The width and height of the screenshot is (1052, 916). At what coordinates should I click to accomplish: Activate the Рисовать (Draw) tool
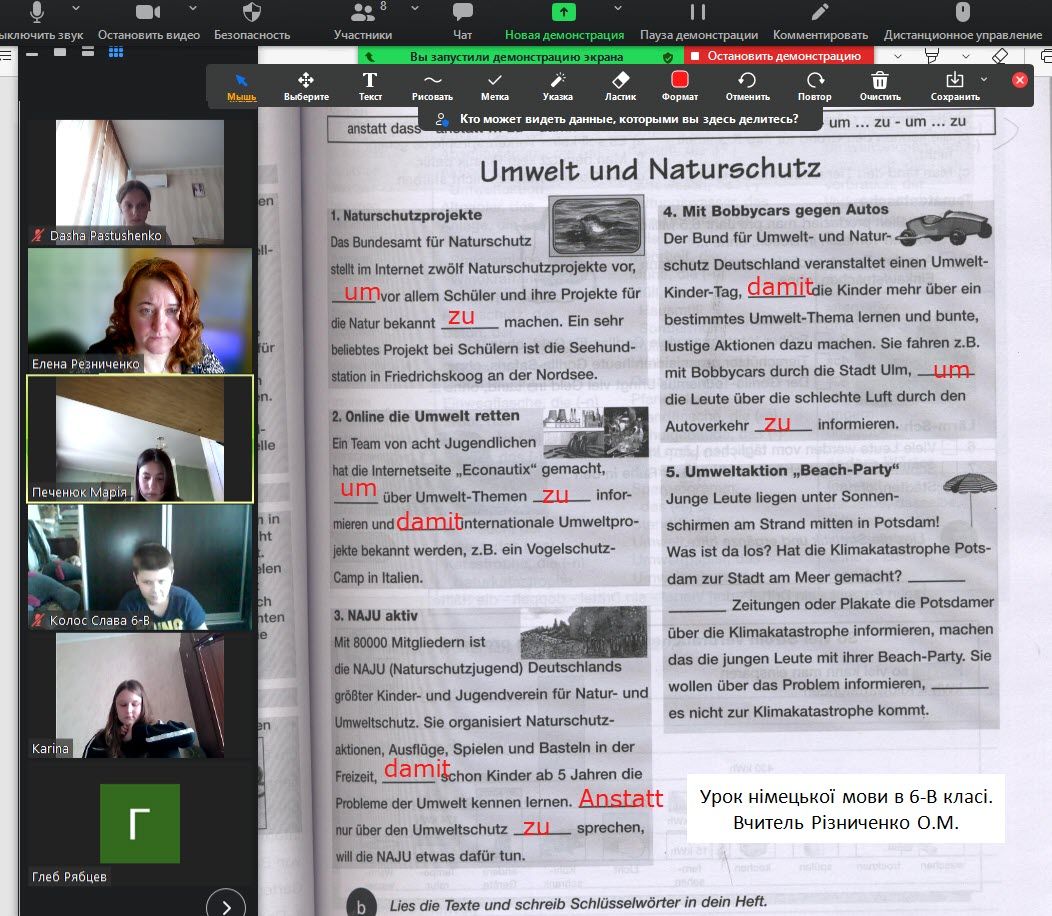pos(432,86)
